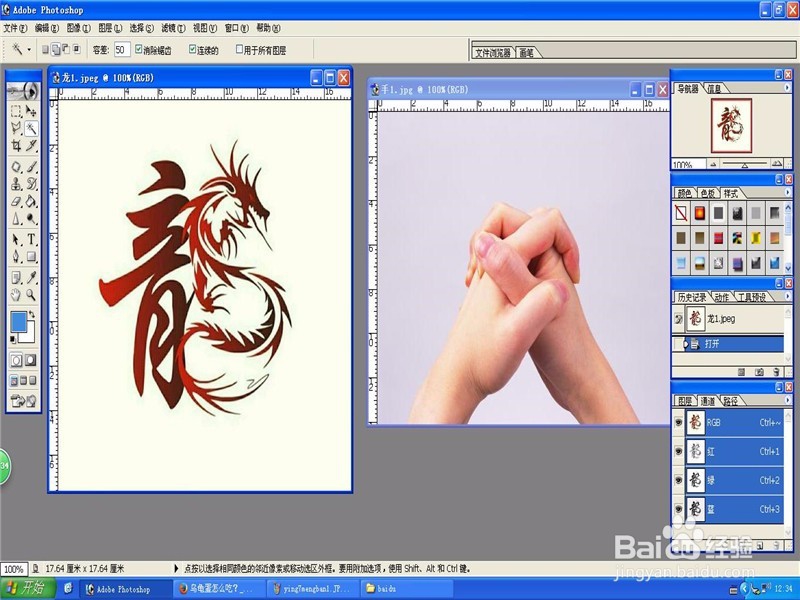Select the Rectangular Marquee tool

coord(16,111)
